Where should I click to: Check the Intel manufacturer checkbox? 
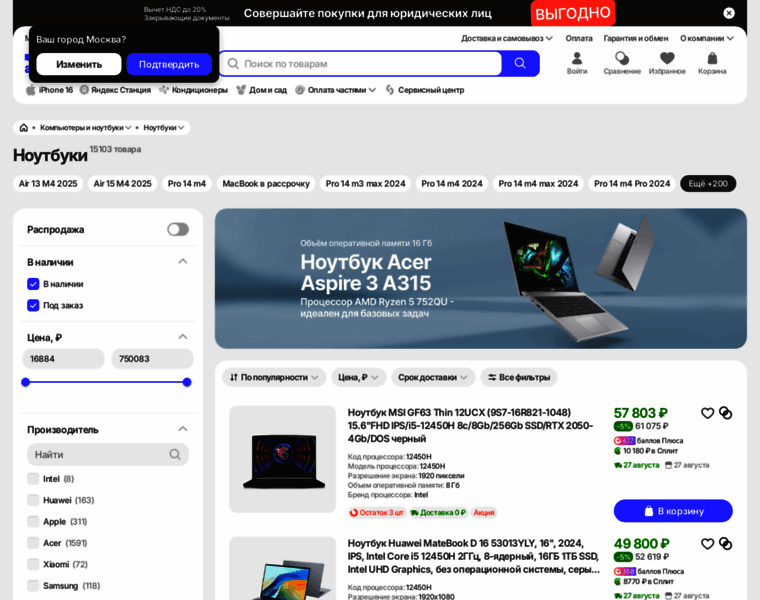33,479
